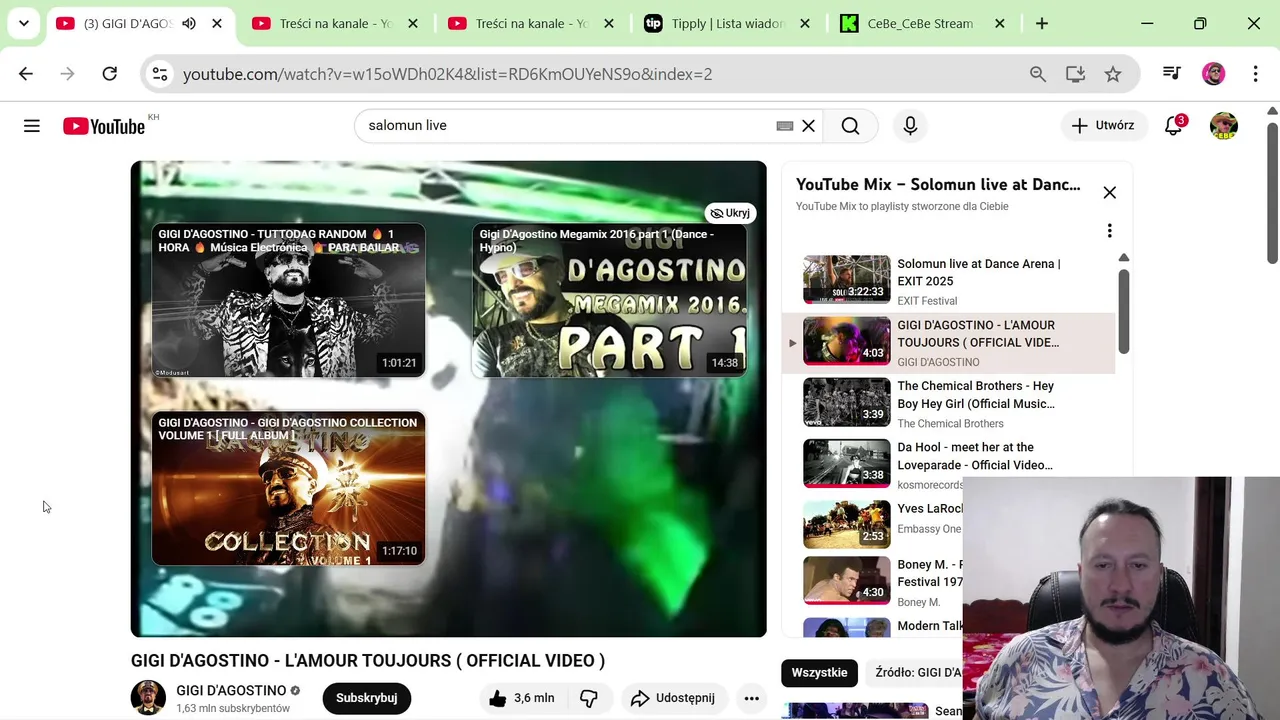This screenshot has height=720, width=1280.
Task: Play Solomun live at Dance Arena playlist item
Action: tap(948, 281)
